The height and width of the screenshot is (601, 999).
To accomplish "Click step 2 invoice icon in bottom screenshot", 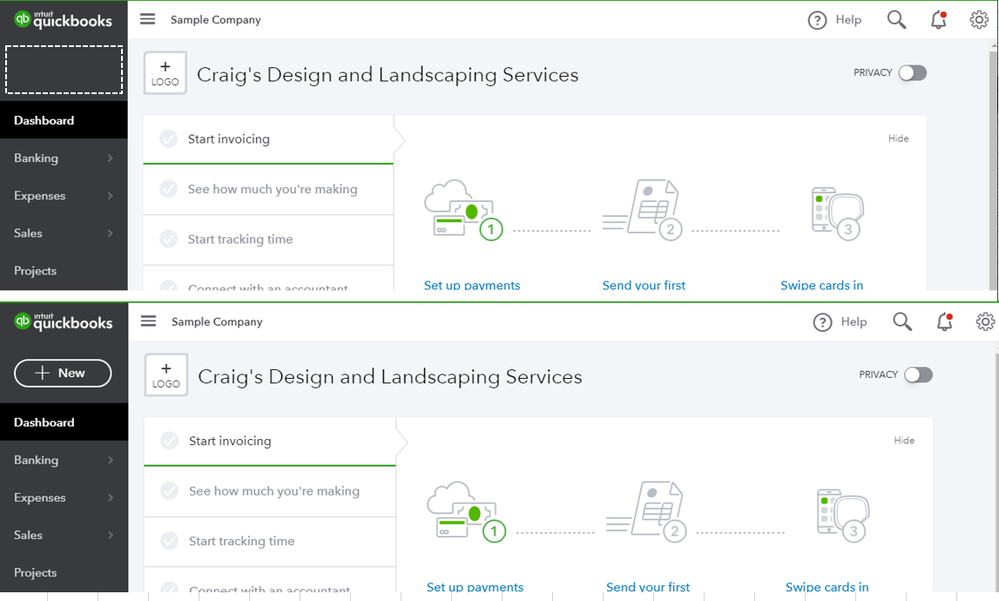I will [x=646, y=512].
